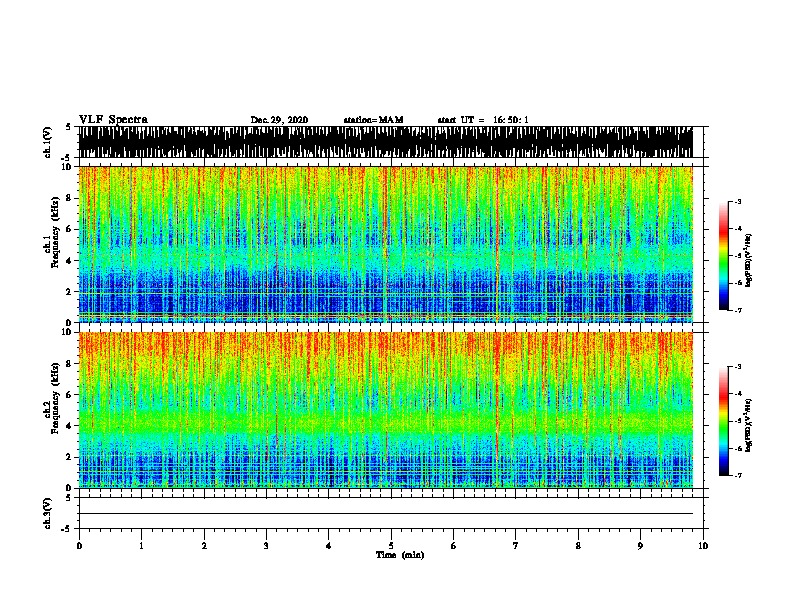Click the ch.1 color scale bar

(x=724, y=256)
